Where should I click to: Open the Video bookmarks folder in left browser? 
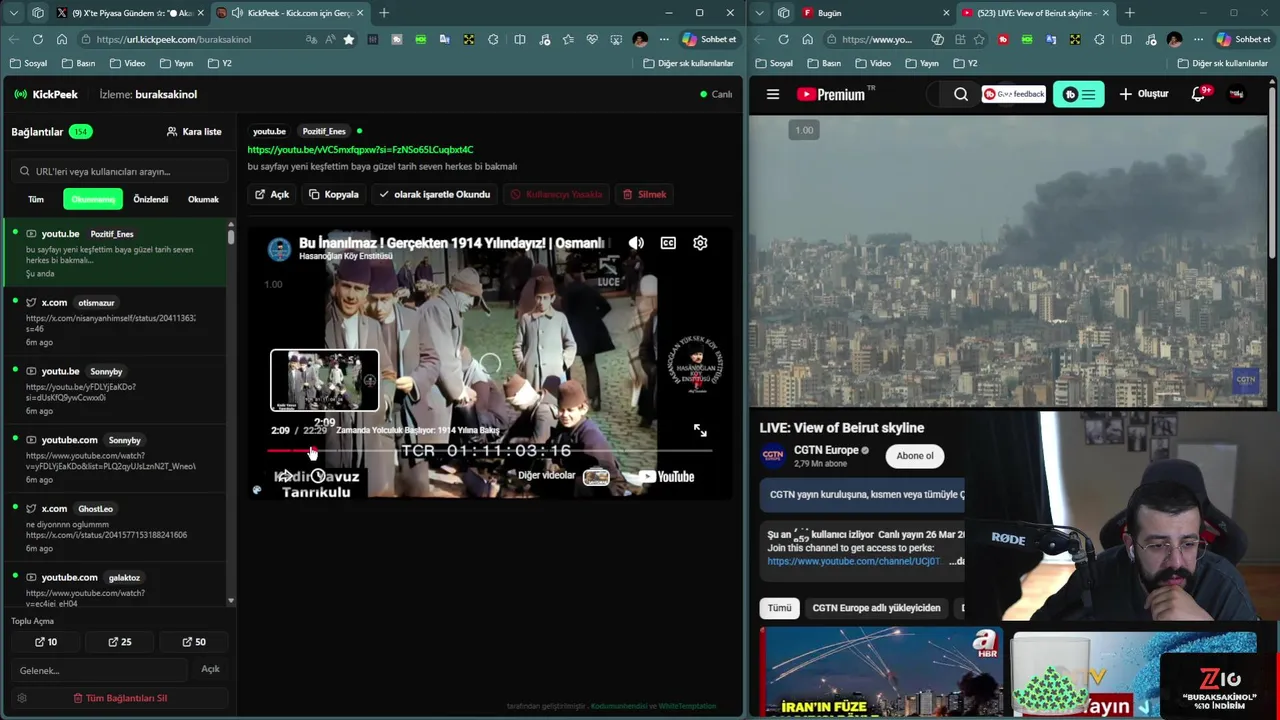[x=128, y=63]
